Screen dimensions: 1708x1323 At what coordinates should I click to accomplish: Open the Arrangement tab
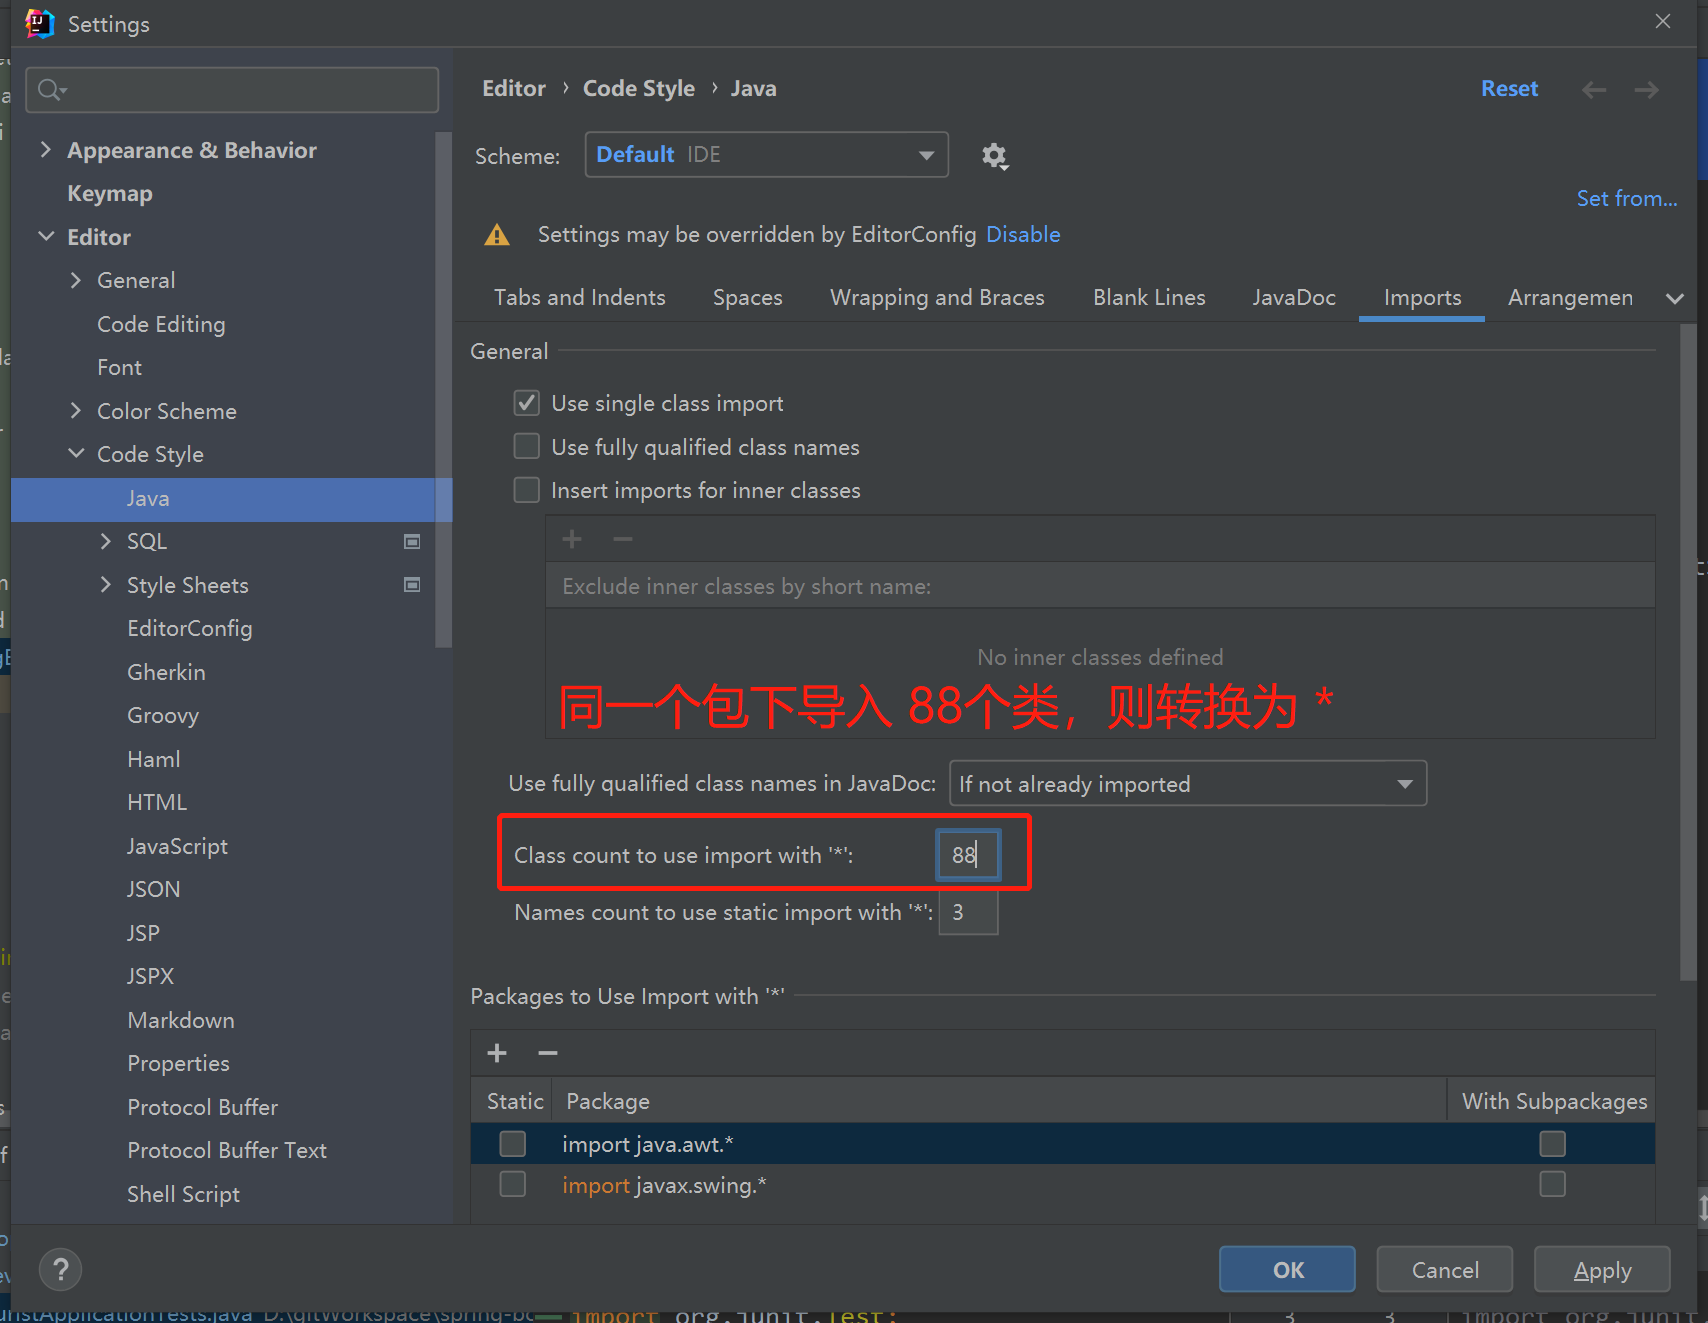pyautogui.click(x=1570, y=298)
